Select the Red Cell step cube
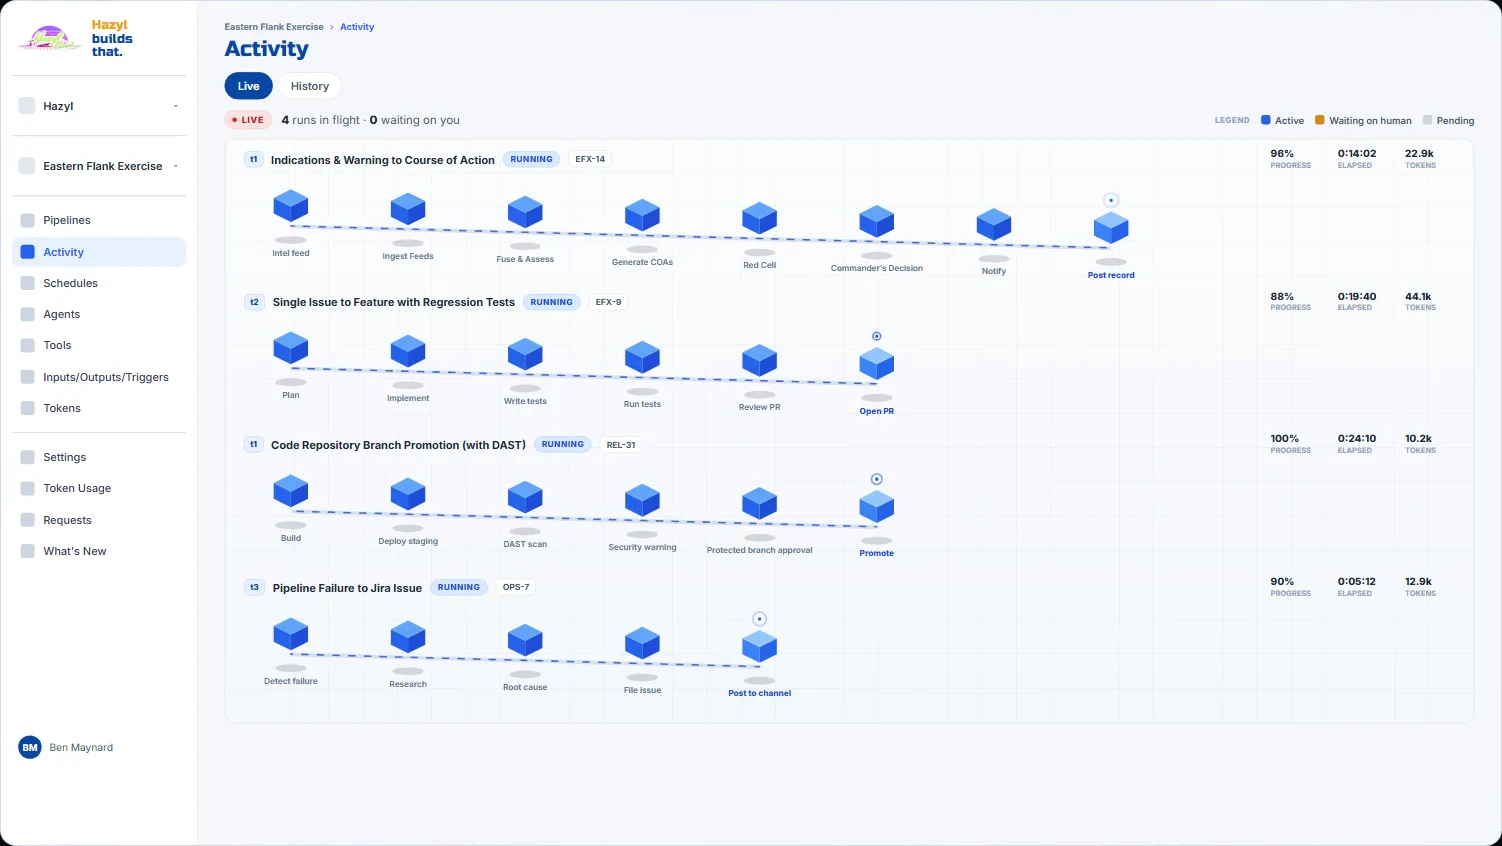 [x=760, y=218]
